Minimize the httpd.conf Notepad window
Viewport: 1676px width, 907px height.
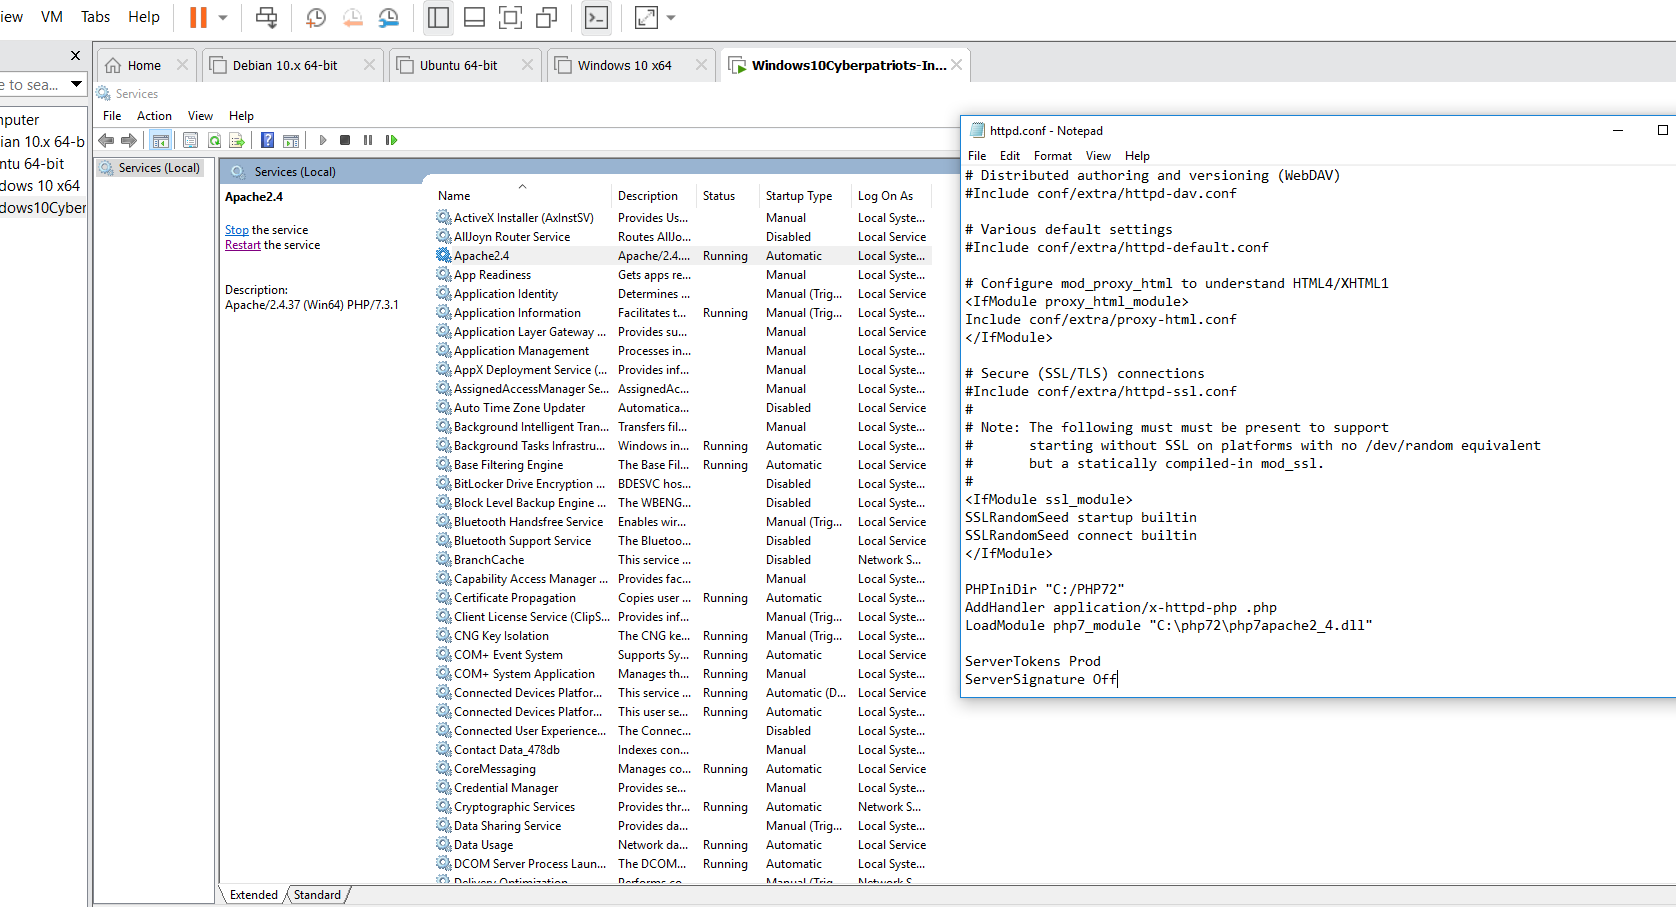1618,130
